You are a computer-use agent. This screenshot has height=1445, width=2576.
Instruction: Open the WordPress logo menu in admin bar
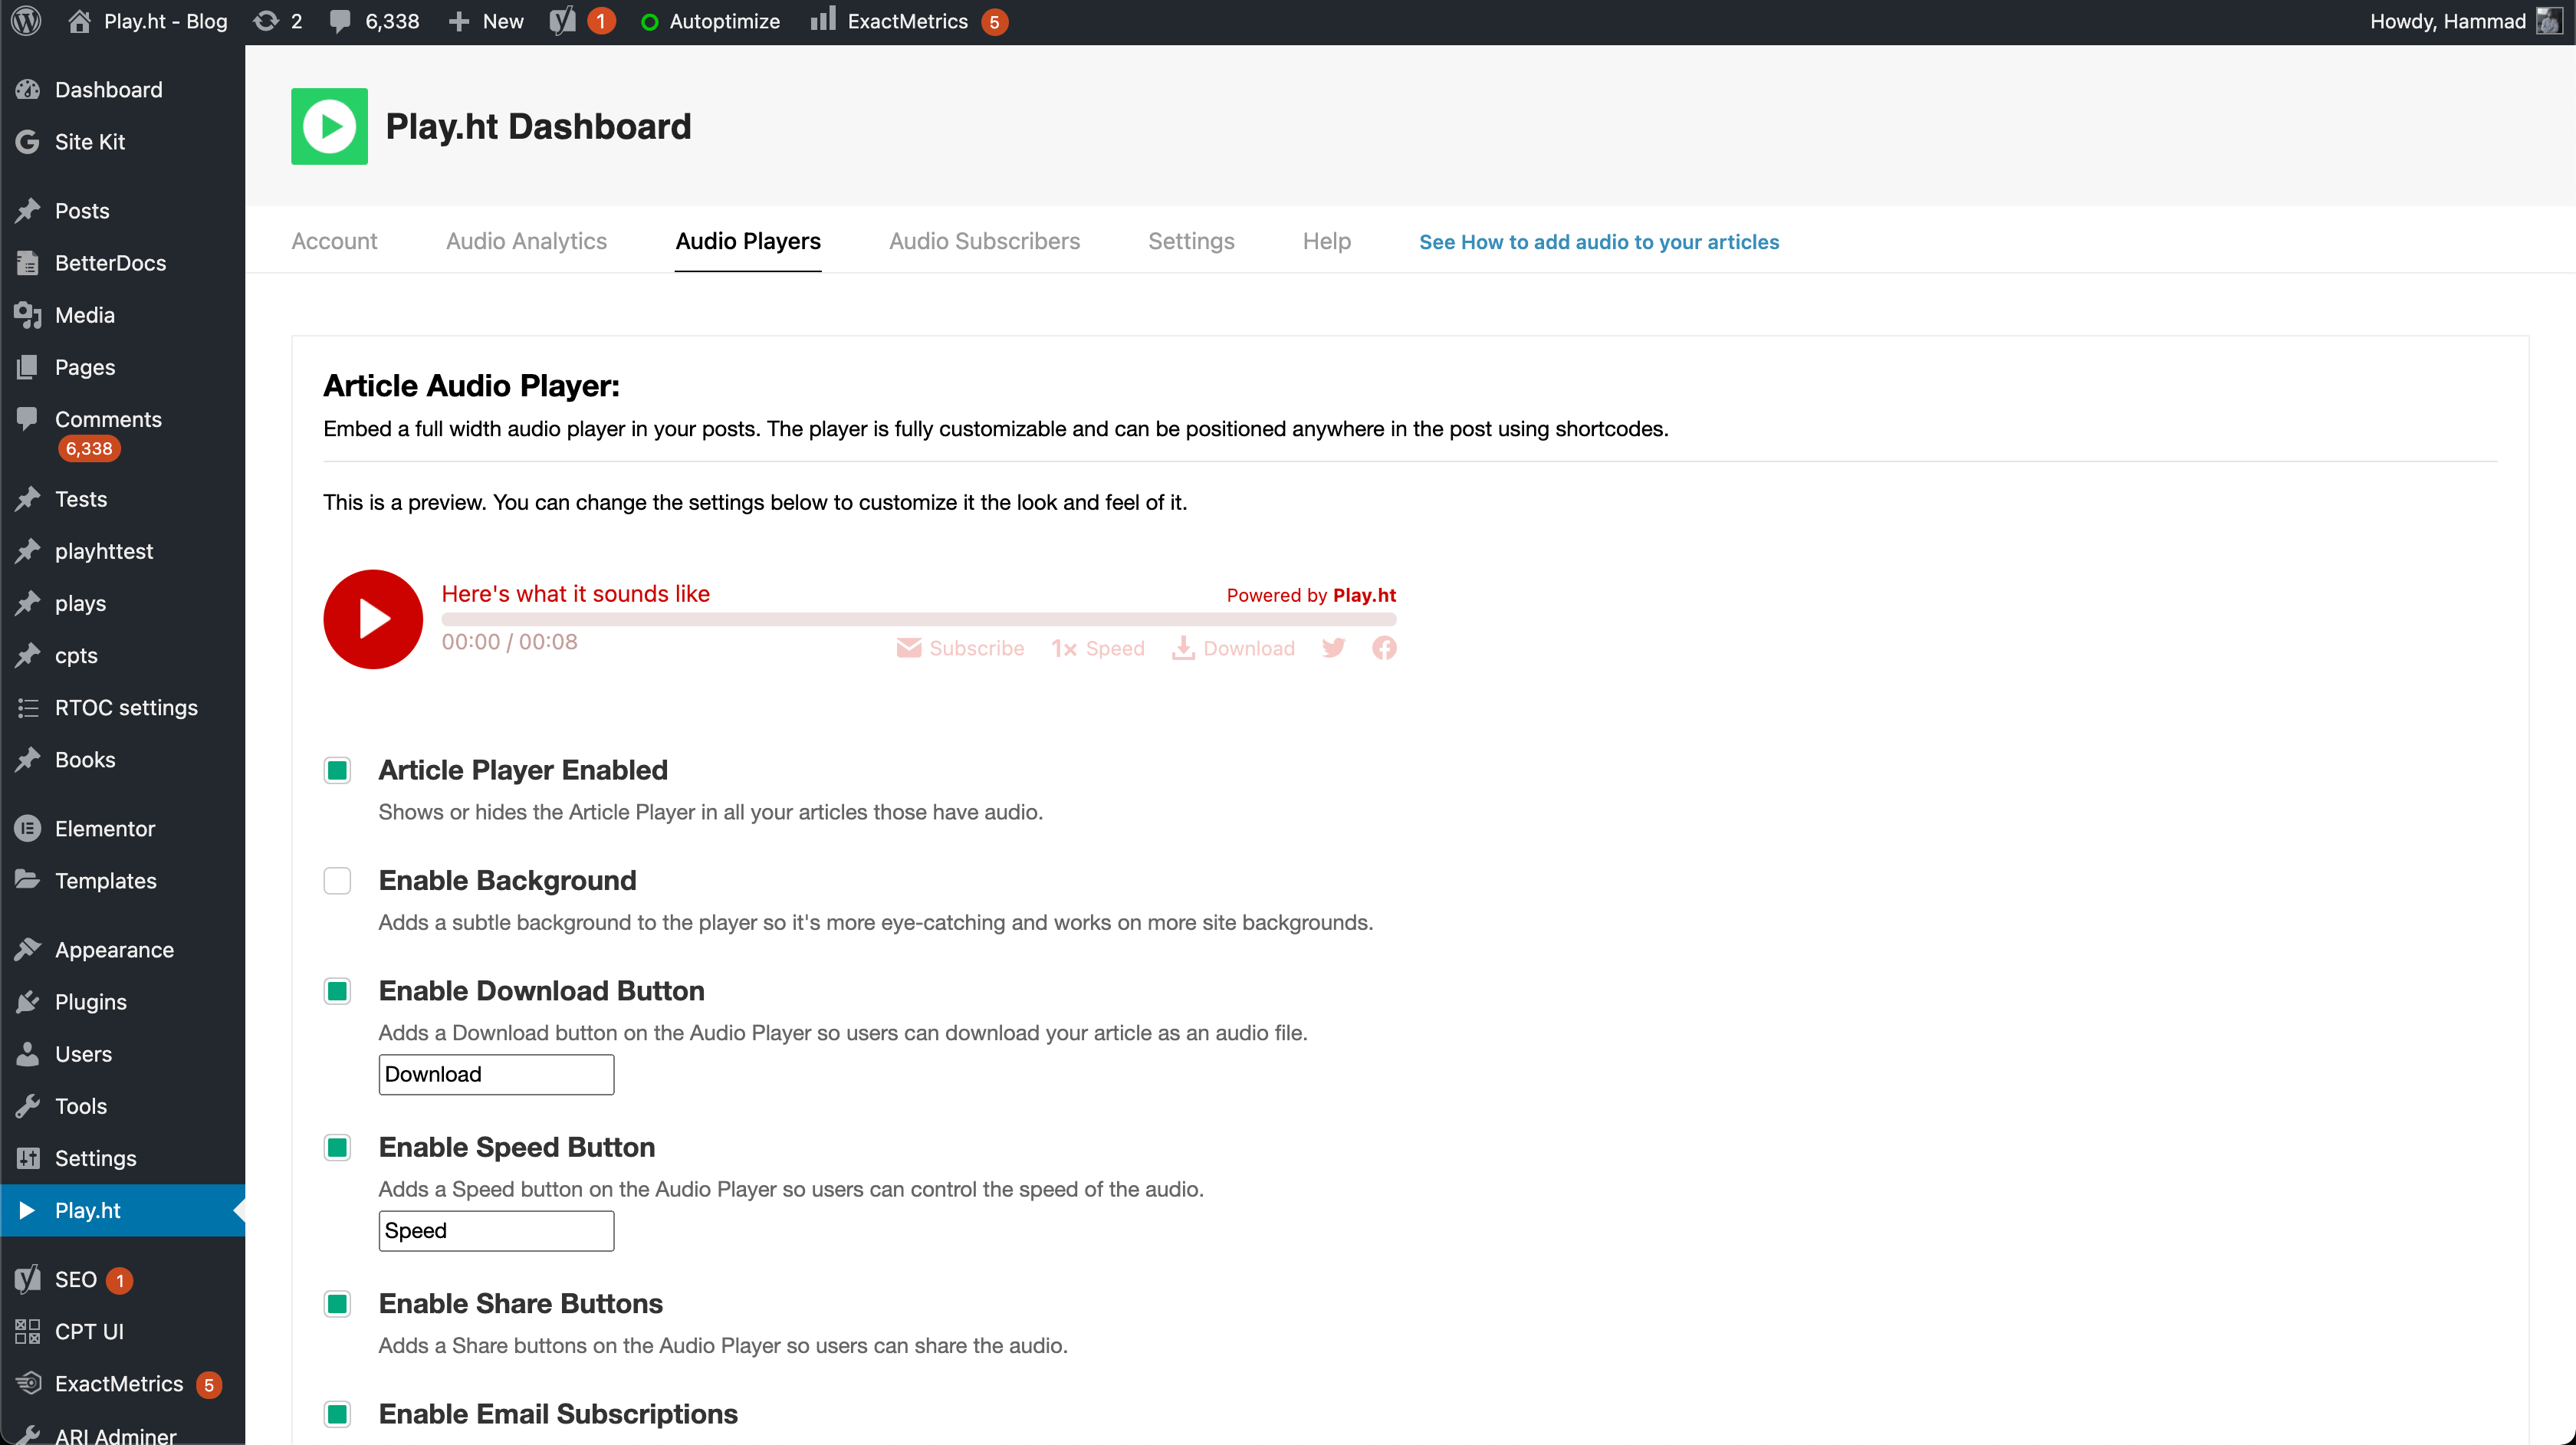27,21
